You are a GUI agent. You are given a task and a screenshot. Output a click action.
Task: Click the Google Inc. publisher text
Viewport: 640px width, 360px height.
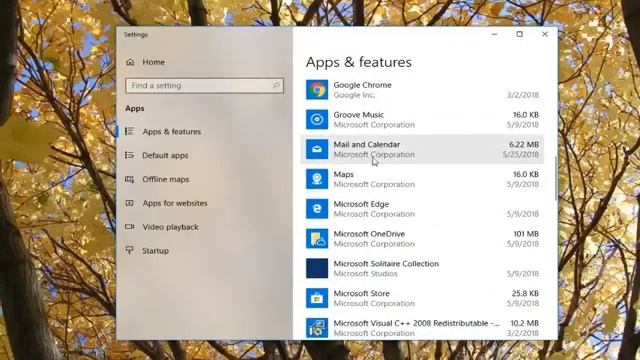(354, 95)
